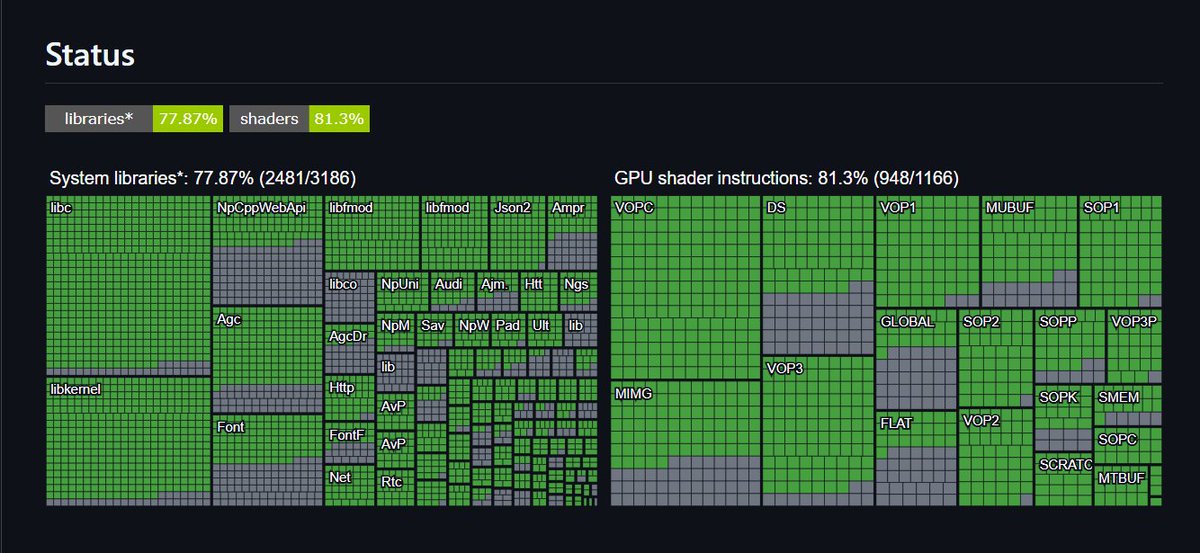The height and width of the screenshot is (553, 1200).
Task: Select the Sav library block
Action: (435, 331)
